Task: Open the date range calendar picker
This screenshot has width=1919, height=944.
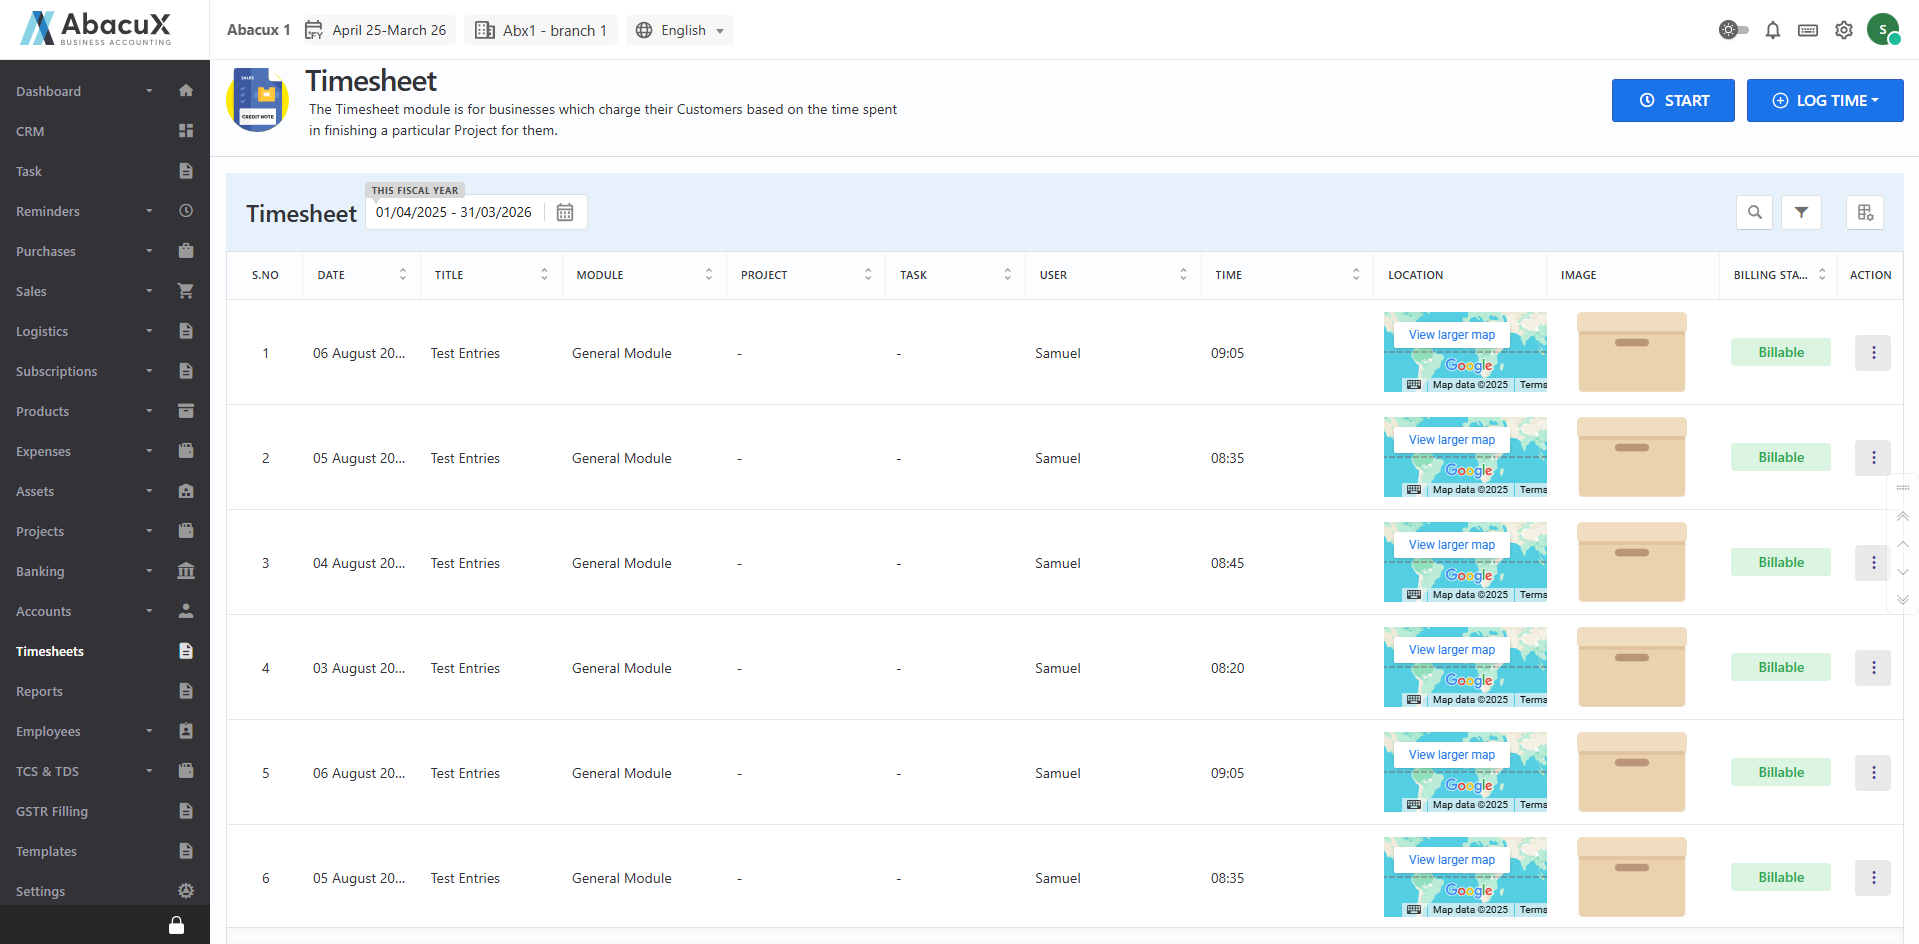Action: (565, 212)
